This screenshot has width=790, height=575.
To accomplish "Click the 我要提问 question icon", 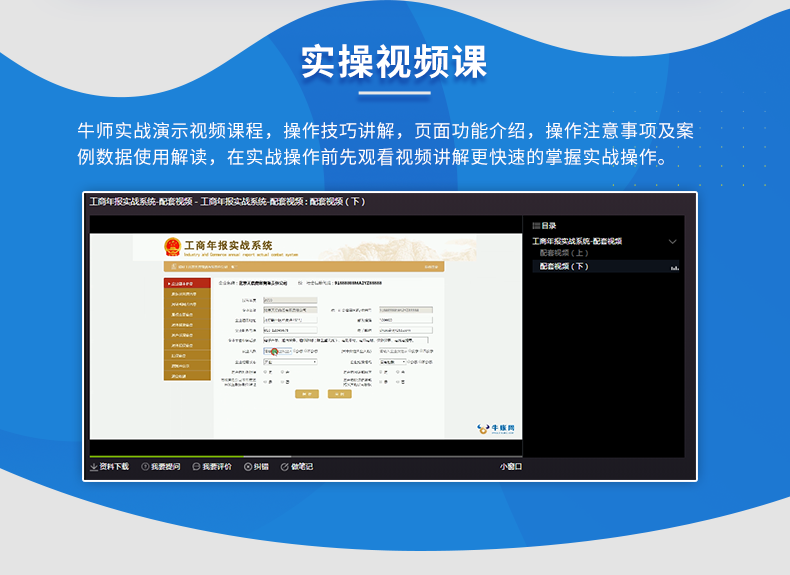I will (145, 466).
